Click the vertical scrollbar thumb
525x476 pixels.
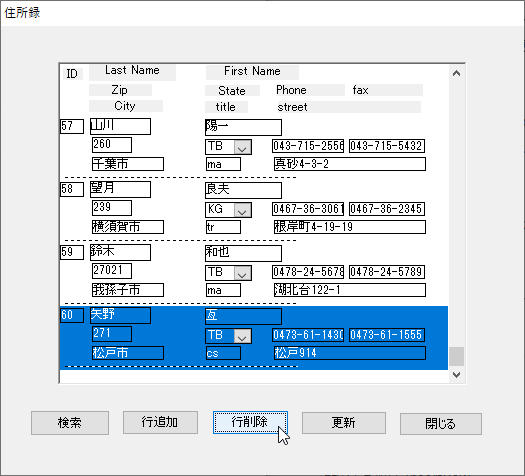[x=456, y=356]
